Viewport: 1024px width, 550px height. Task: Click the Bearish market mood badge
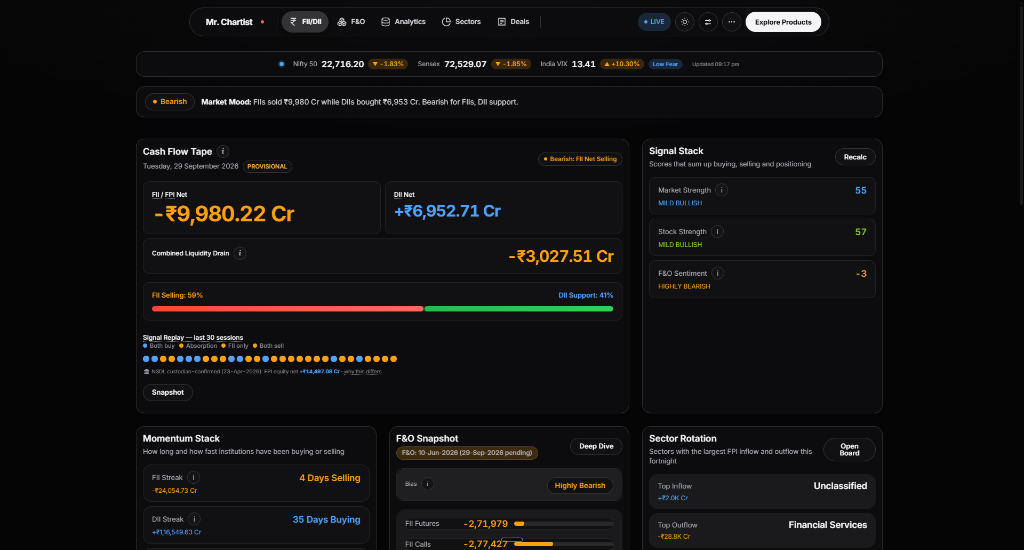170,102
